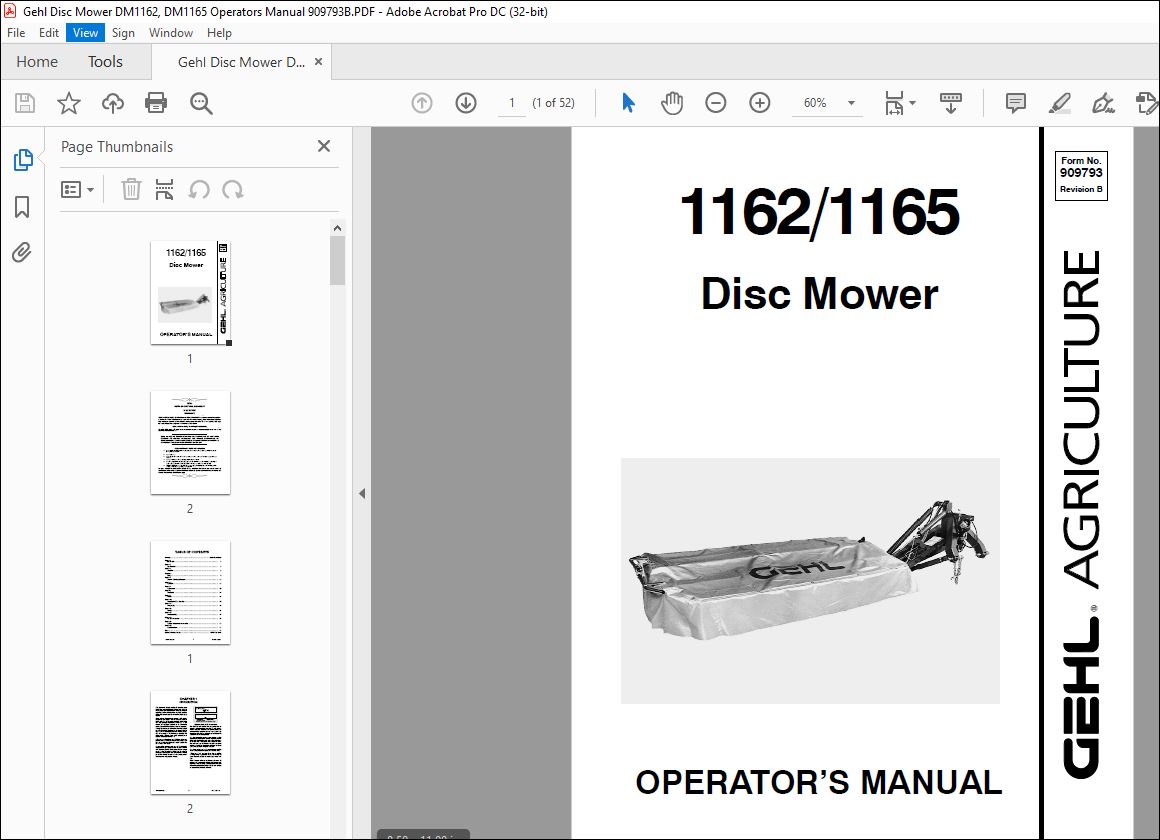Switch to the Tools tab
The height and width of the screenshot is (840, 1160).
click(105, 61)
